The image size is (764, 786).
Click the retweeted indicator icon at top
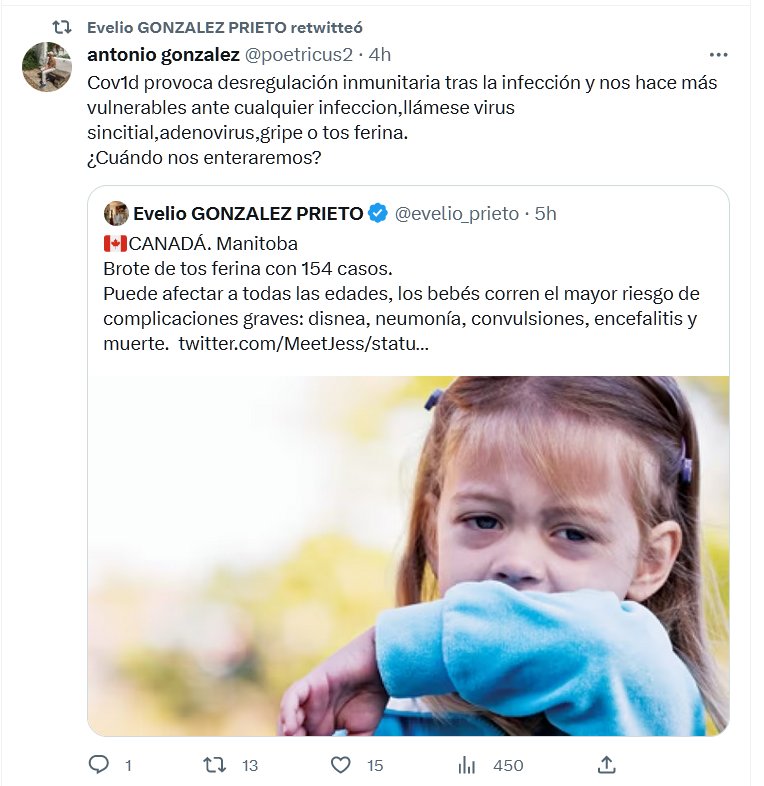(62, 27)
